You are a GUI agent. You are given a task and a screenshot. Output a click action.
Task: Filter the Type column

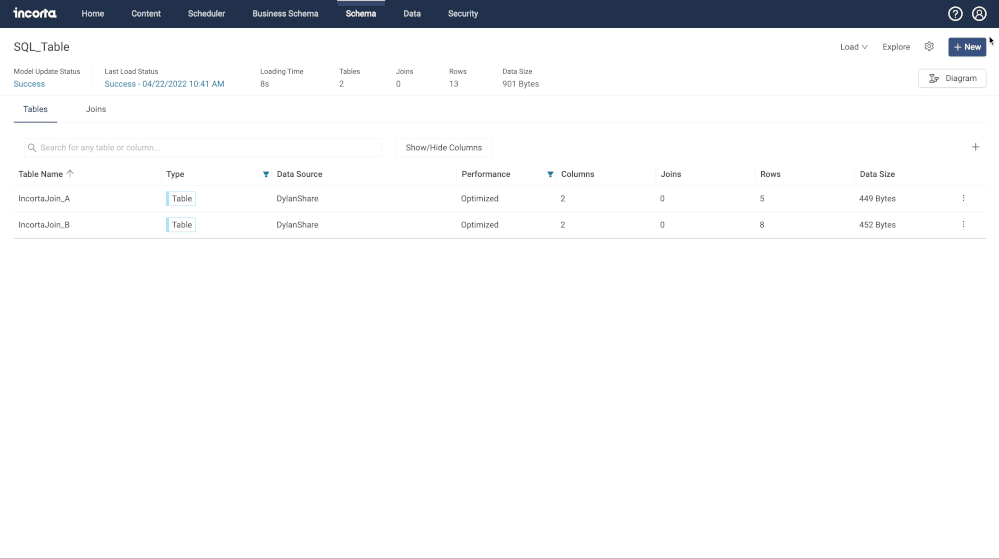click(x=265, y=174)
